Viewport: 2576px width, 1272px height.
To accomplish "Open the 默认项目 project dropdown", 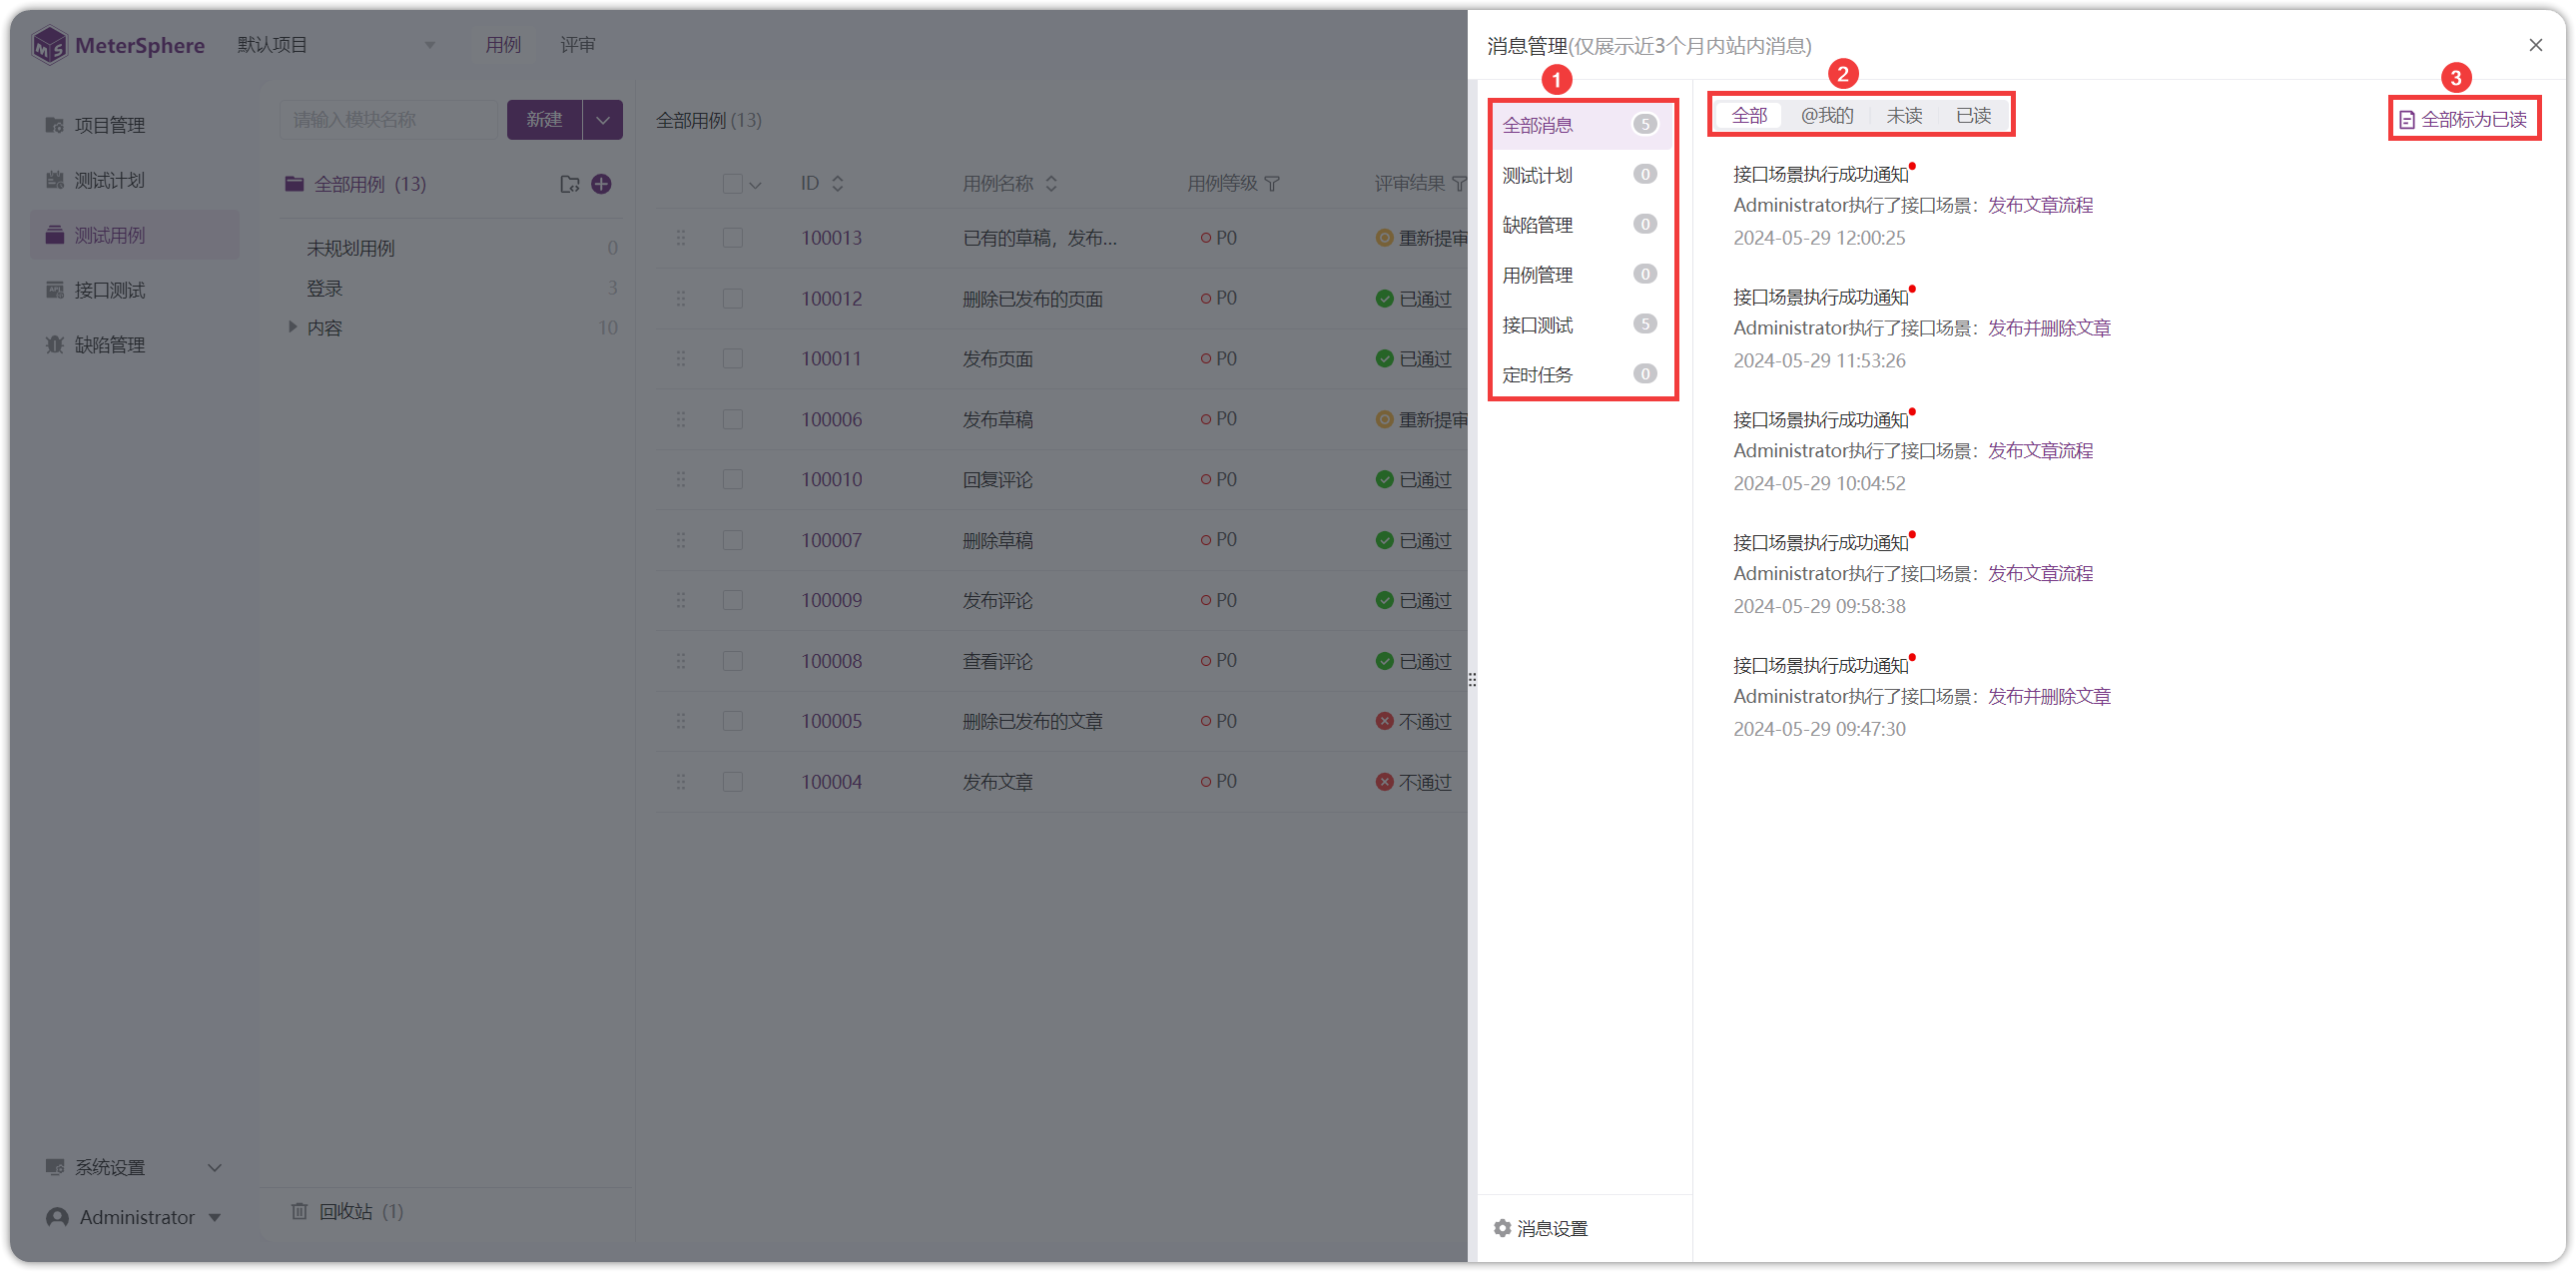I will [335, 45].
